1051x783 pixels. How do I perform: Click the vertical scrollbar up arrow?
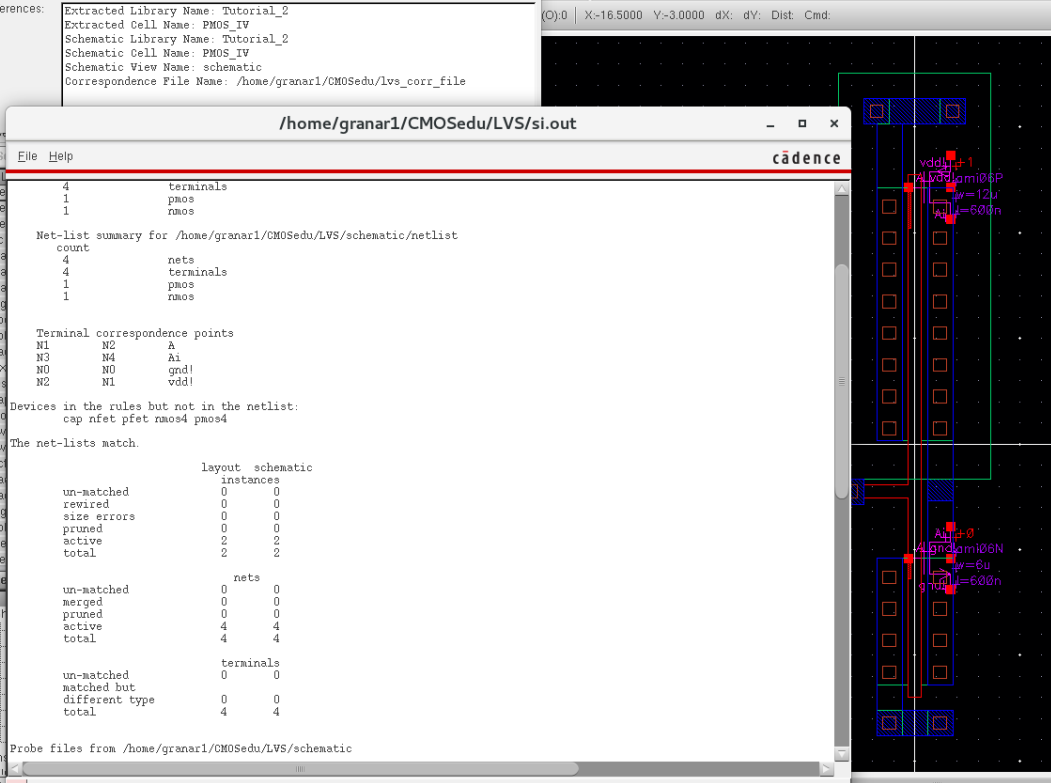pos(841,189)
